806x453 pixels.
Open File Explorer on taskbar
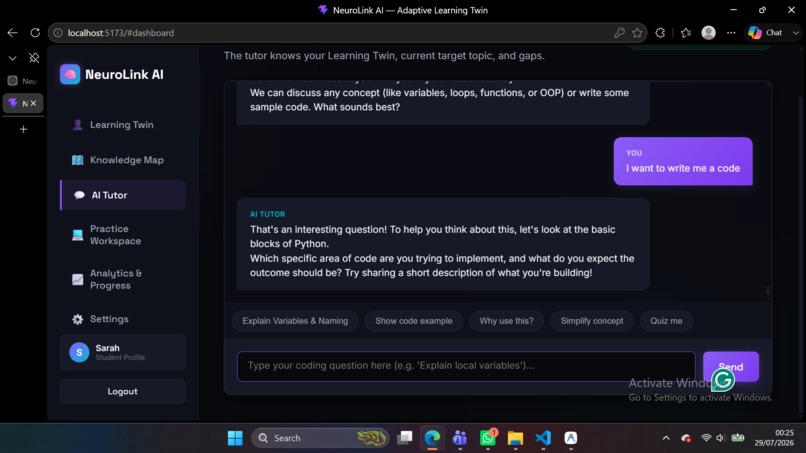(x=515, y=438)
